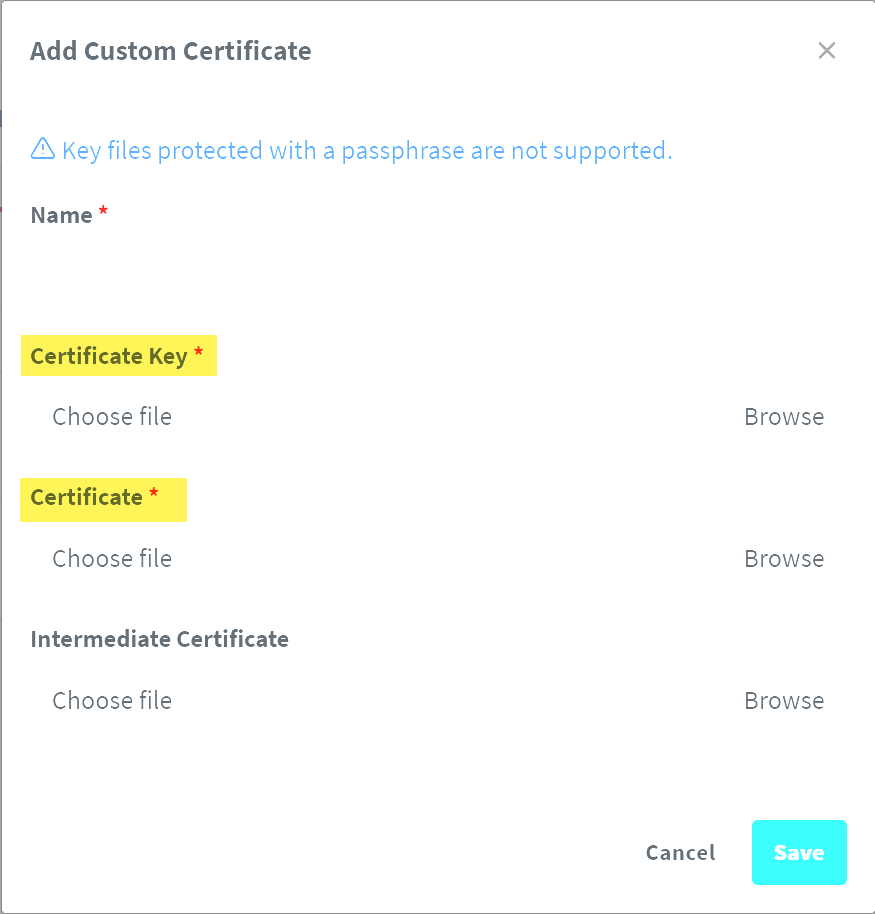The width and height of the screenshot is (875, 914).
Task: Click the highlighted Certificate Key label
Action: point(108,357)
